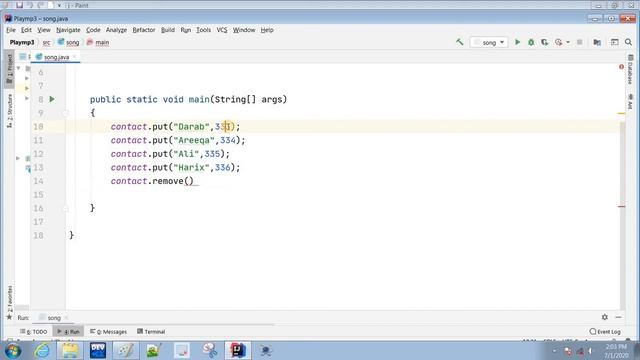This screenshot has height=360, width=640.
Task: Click the Stop square icon in toolbar
Action: point(579,42)
